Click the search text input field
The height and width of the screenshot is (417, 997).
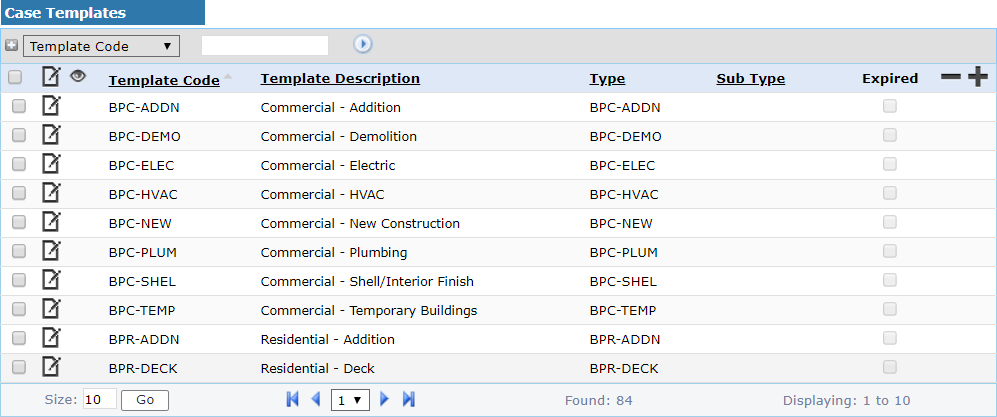265,45
